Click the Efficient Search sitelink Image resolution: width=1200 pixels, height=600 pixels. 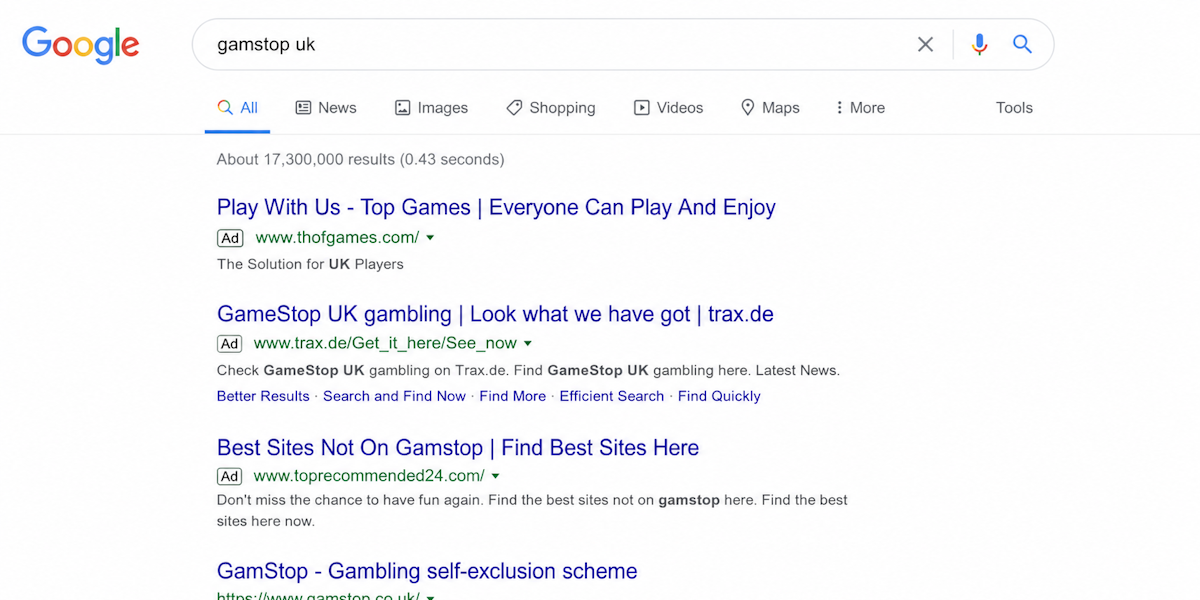coord(612,396)
